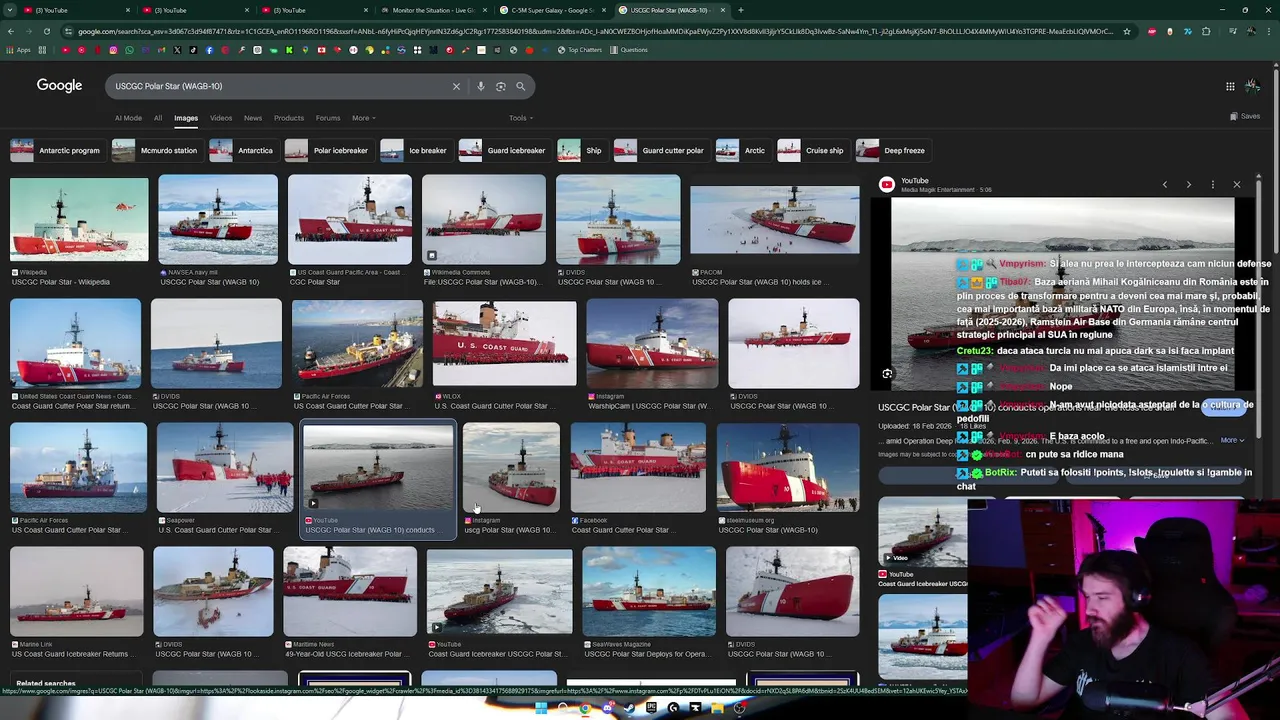Filter by the Cruise ship chip

[x=812, y=150]
